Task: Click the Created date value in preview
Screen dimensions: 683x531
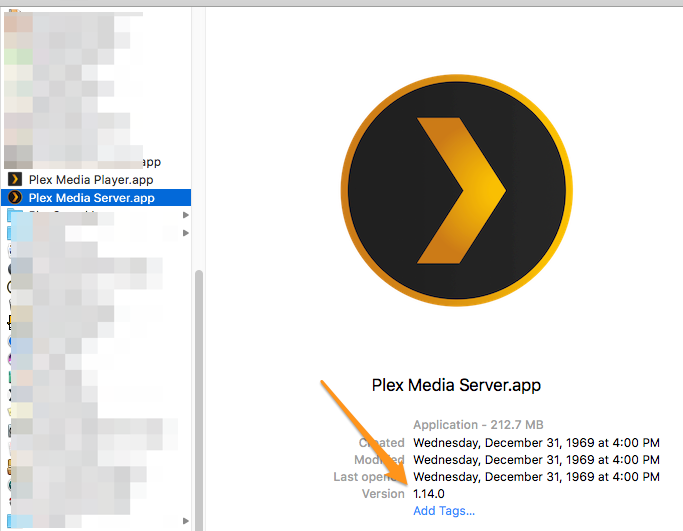Action: click(x=536, y=443)
